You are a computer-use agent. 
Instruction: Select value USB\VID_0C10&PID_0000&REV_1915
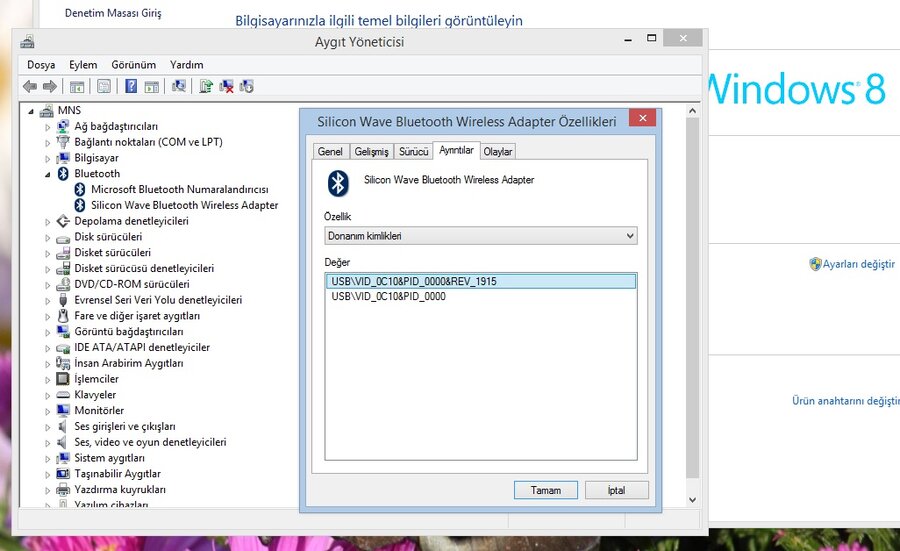[x=481, y=281]
